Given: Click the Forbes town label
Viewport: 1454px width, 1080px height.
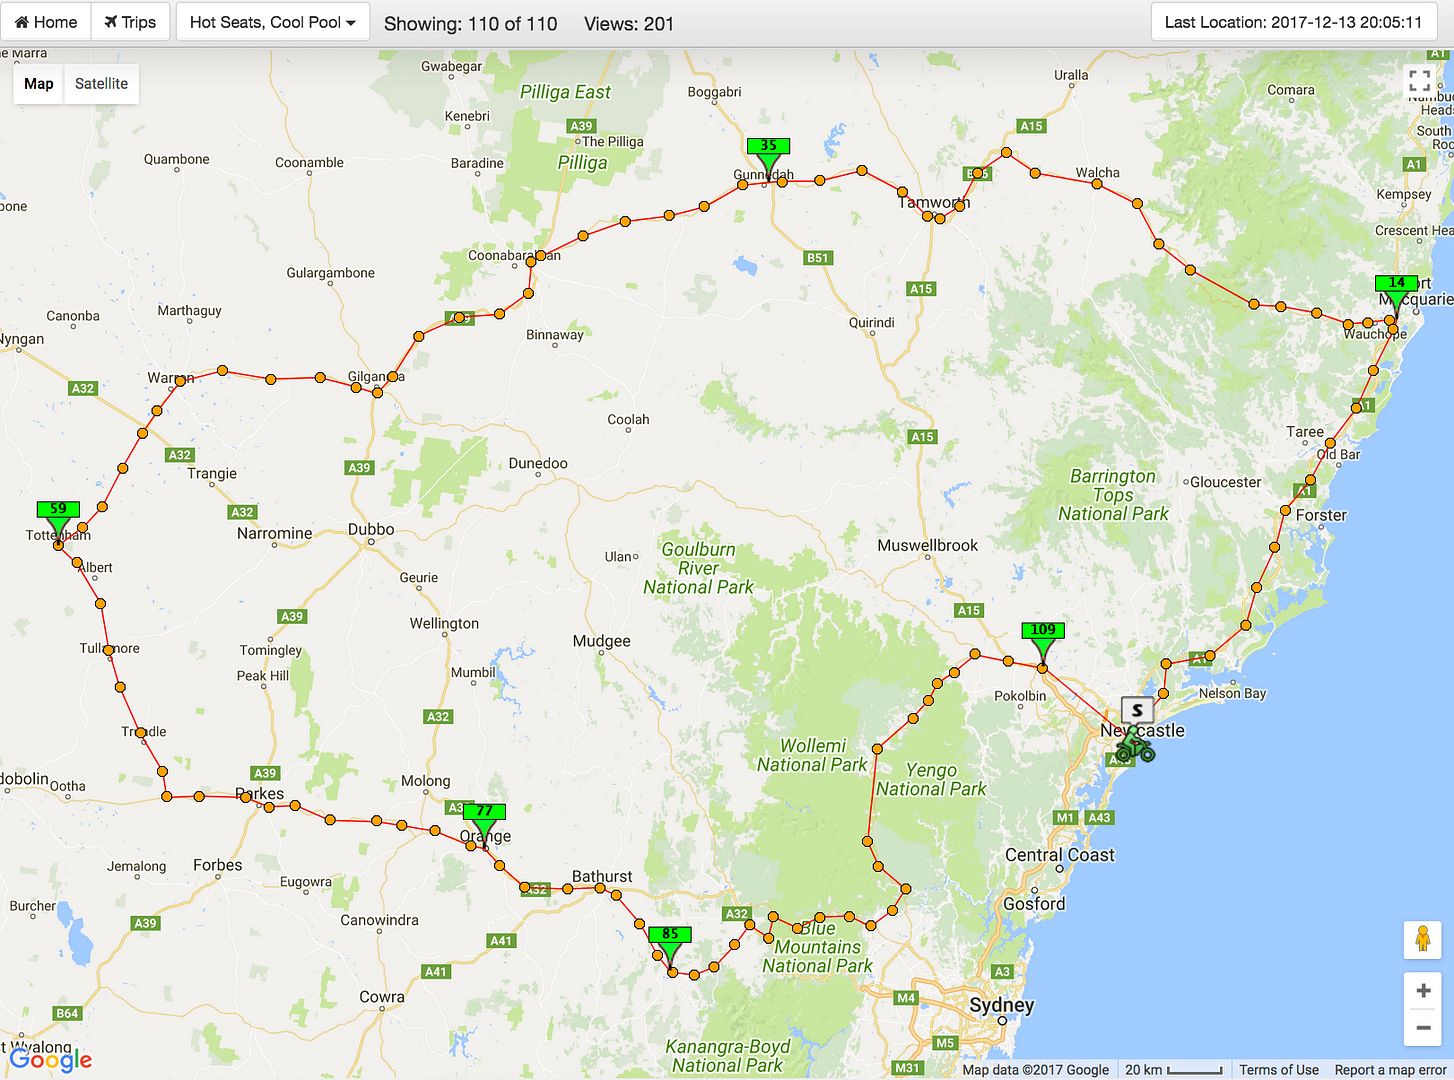Looking at the screenshot, I should [217, 865].
